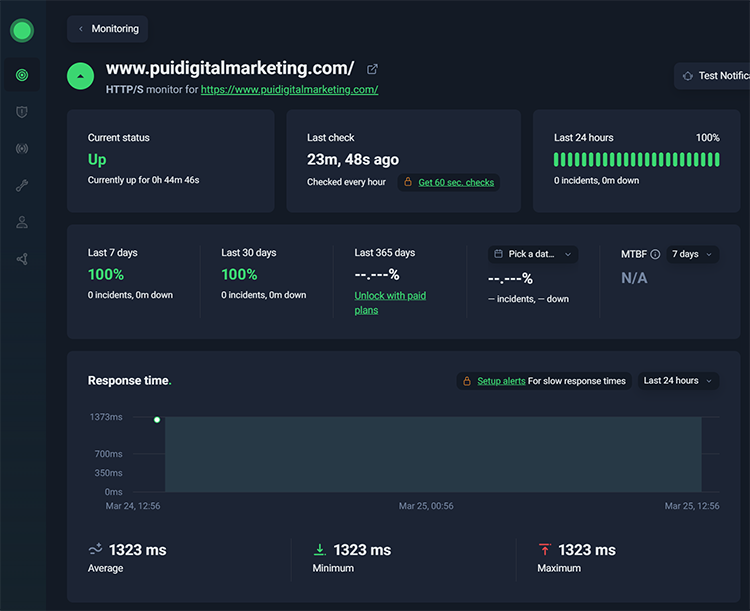Go back to Monitoring list
Image resolution: width=750 pixels, height=611 pixels.
pyautogui.click(x=108, y=29)
